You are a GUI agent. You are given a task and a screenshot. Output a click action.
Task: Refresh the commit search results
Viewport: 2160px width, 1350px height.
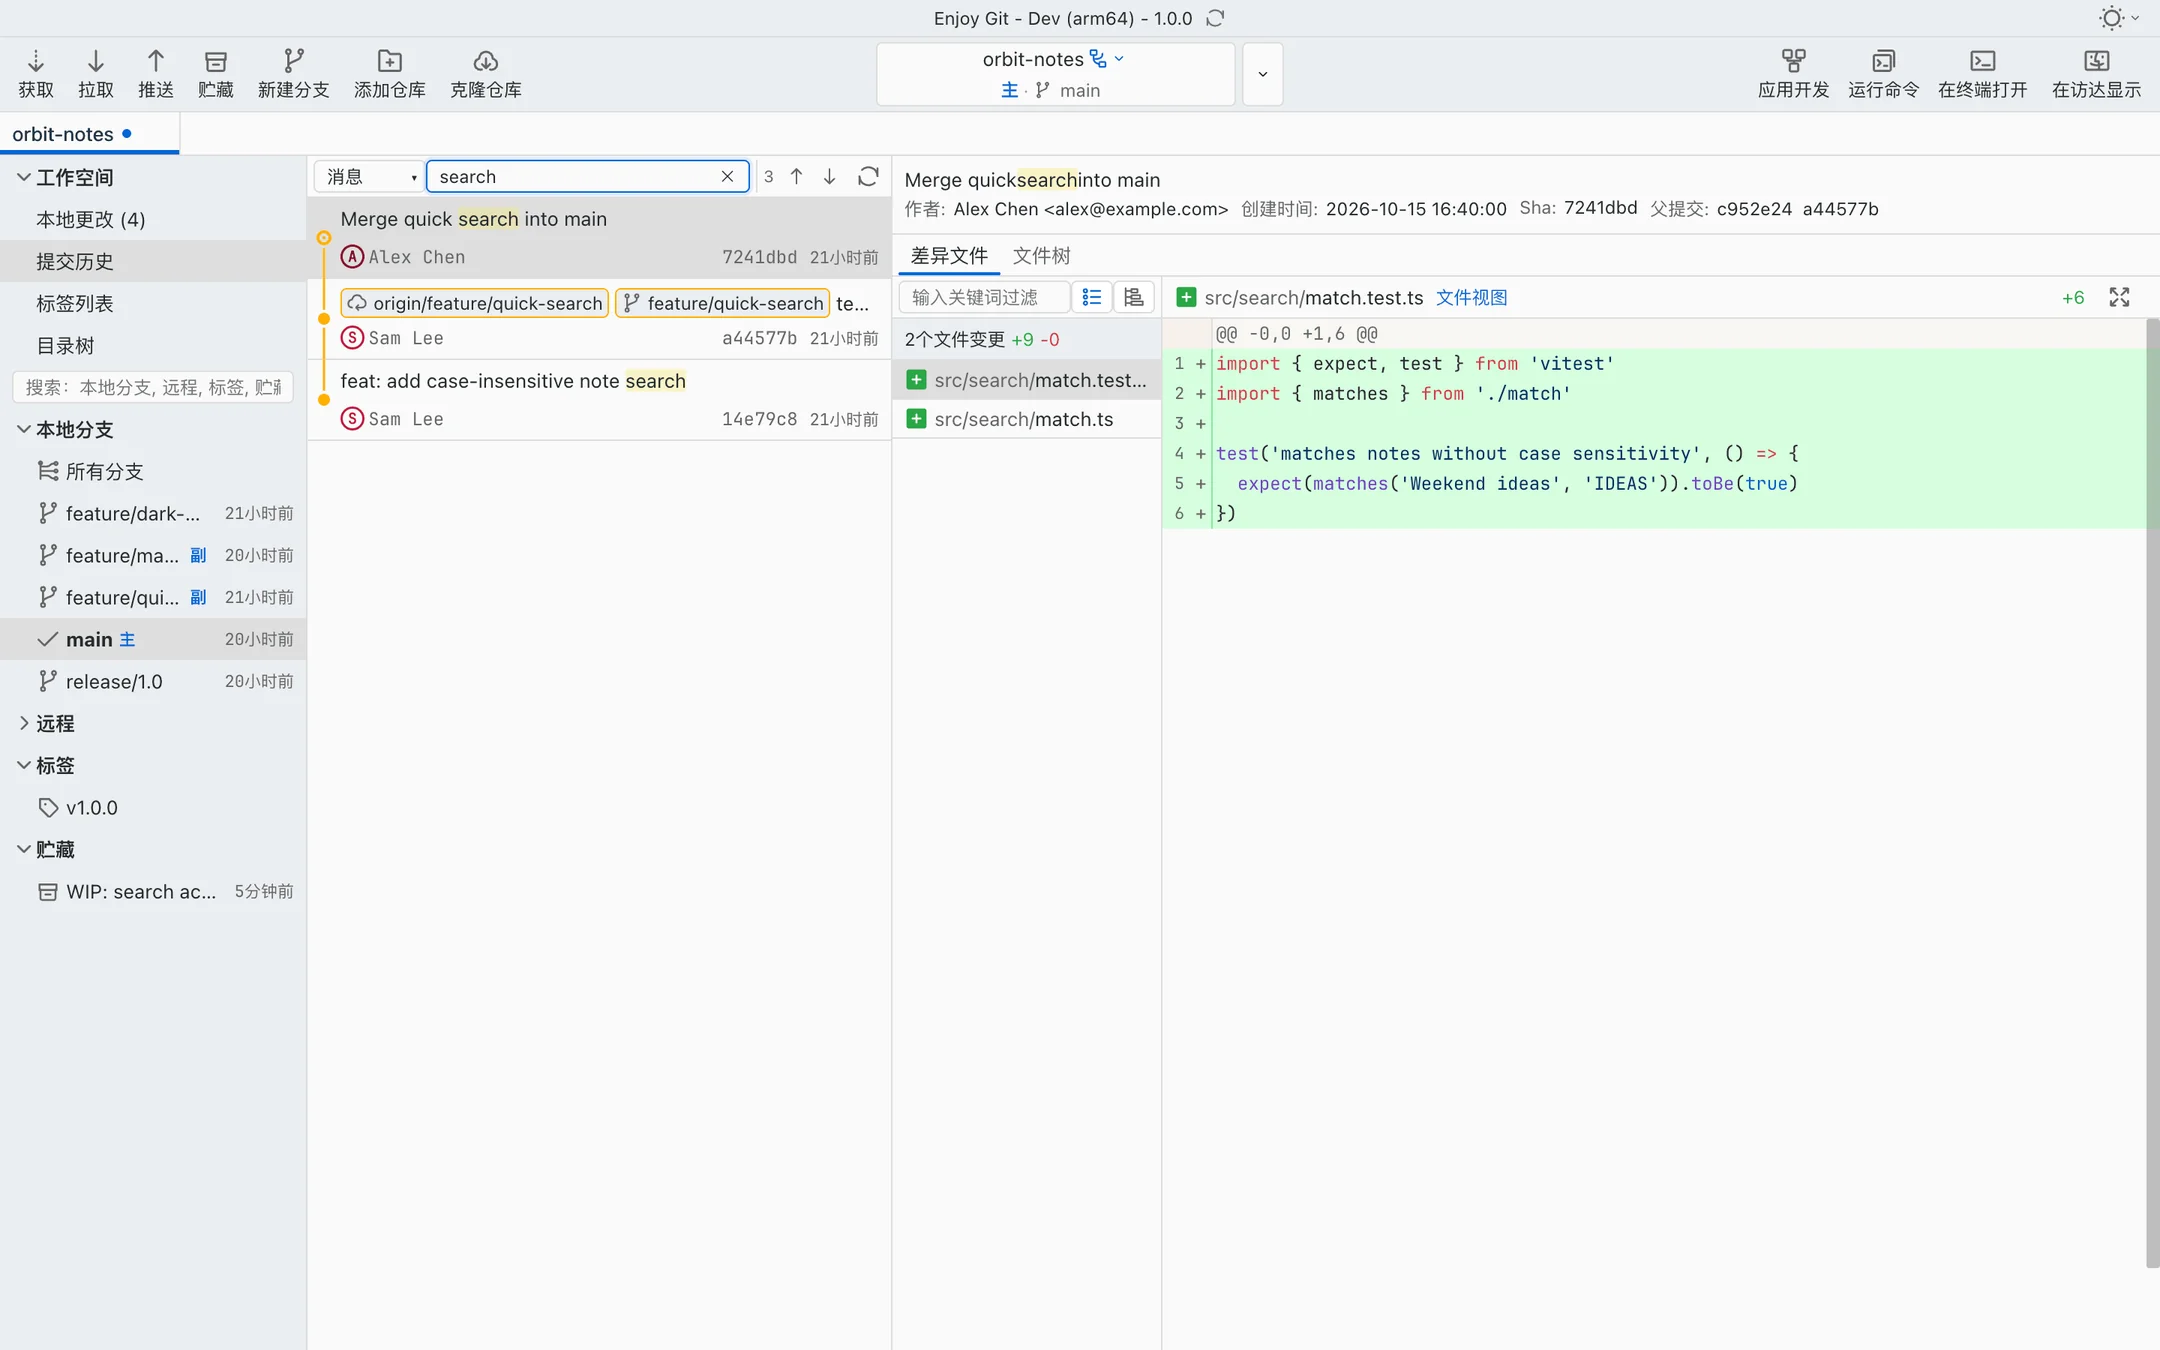tap(868, 176)
